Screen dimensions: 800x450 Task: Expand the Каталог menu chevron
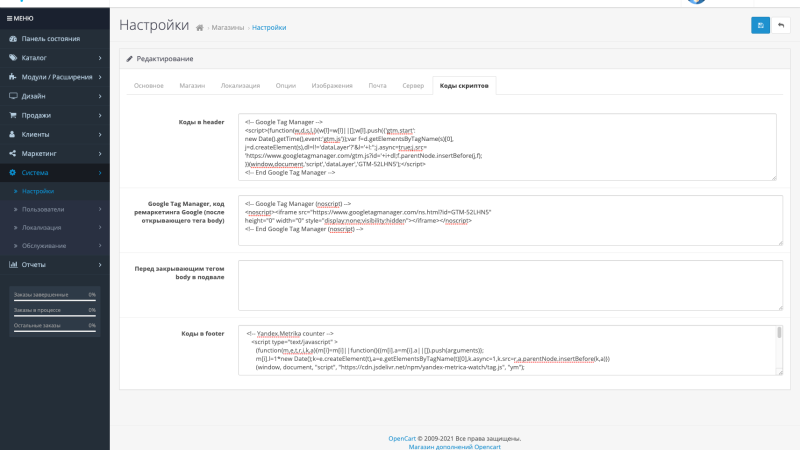click(x=100, y=58)
